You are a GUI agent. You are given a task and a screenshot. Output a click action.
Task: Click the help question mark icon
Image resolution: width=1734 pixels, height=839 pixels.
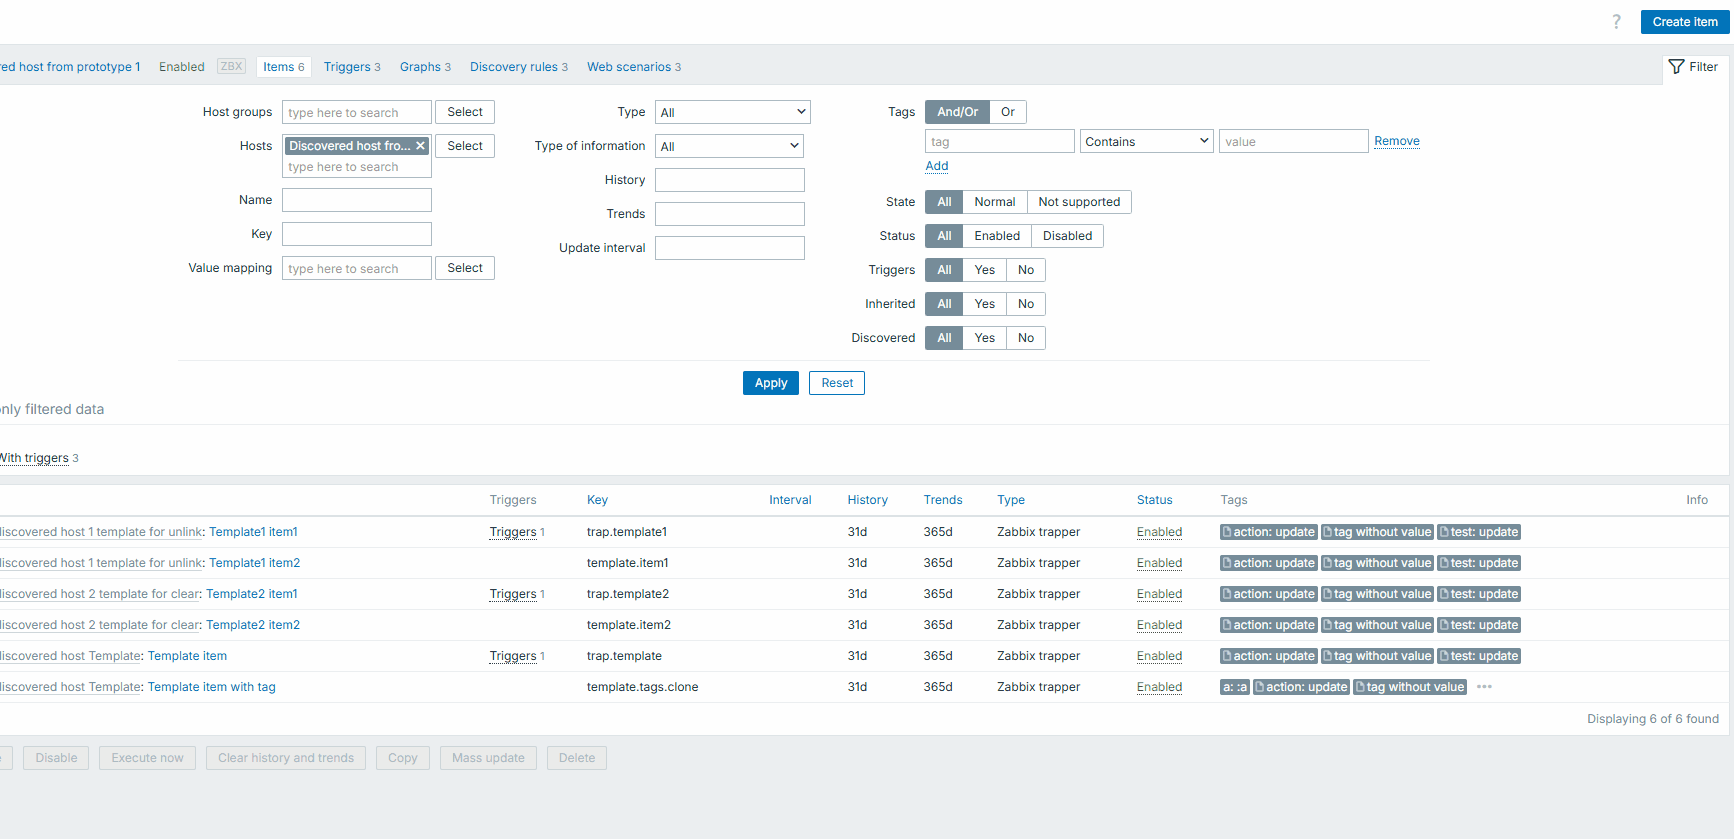click(x=1616, y=22)
